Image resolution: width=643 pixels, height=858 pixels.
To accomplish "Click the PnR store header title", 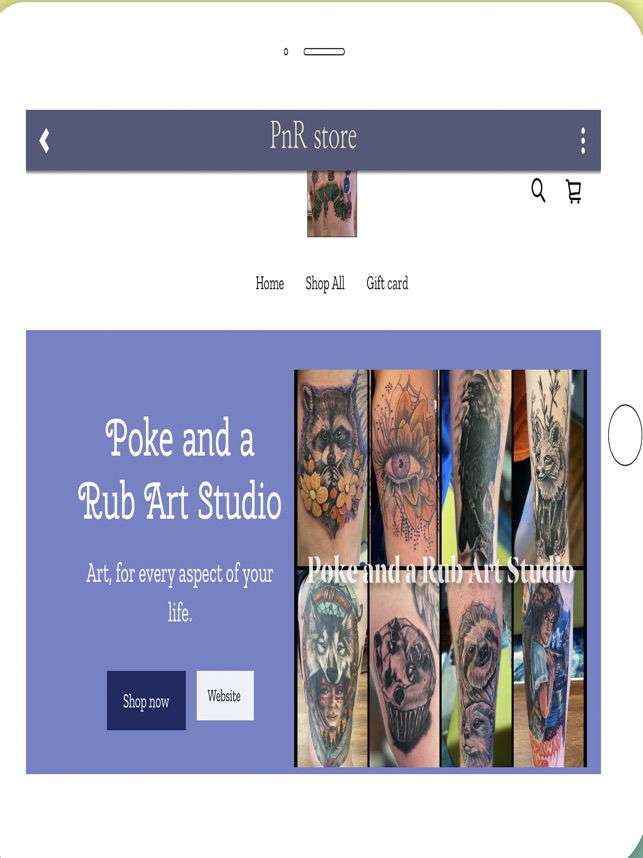I will click(x=314, y=136).
